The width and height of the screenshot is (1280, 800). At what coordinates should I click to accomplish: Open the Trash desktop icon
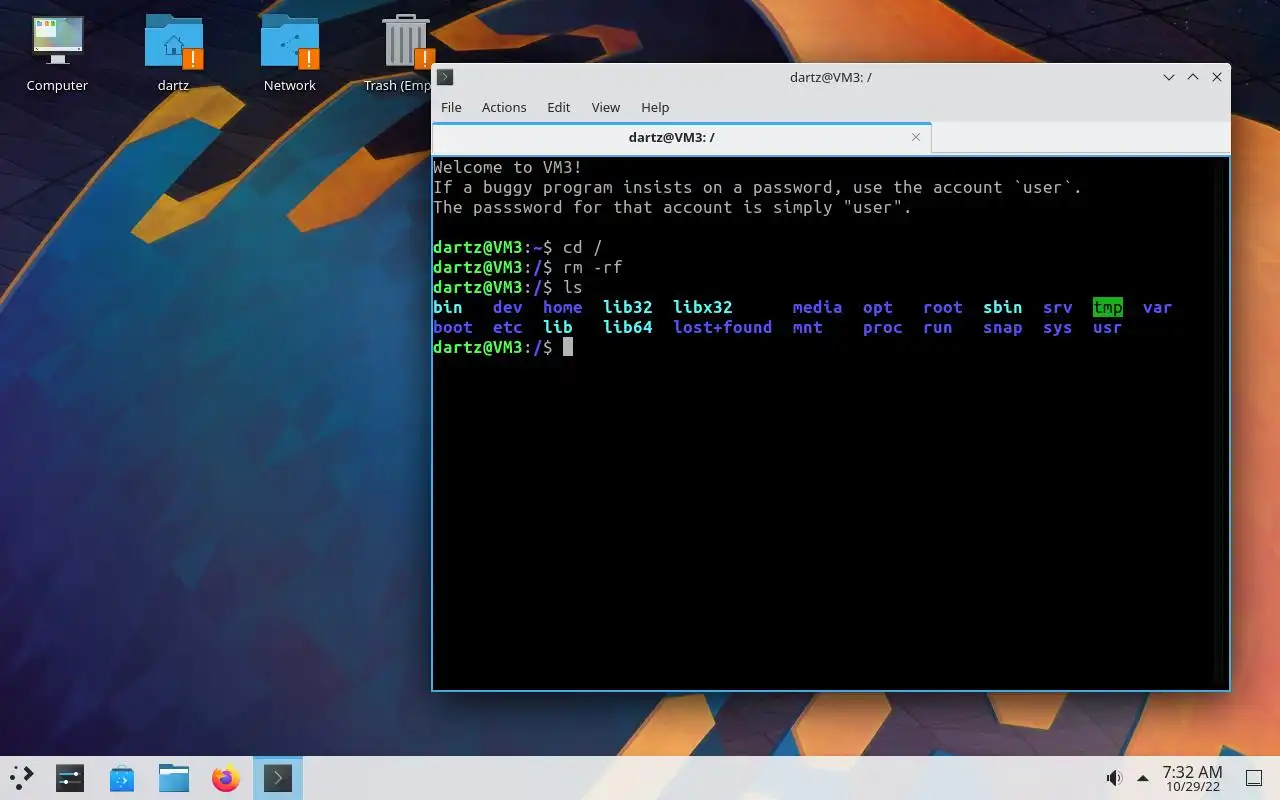[404, 54]
